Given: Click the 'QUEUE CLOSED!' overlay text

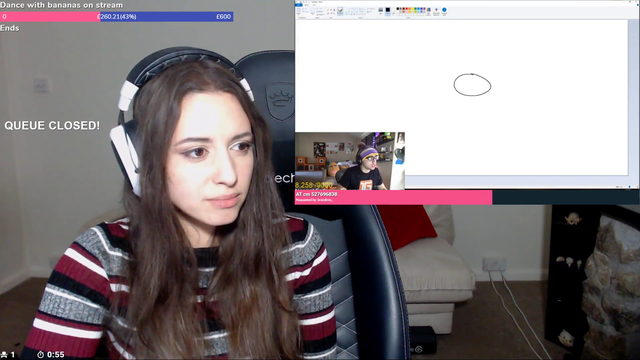Looking at the screenshot, I should click(x=52, y=125).
